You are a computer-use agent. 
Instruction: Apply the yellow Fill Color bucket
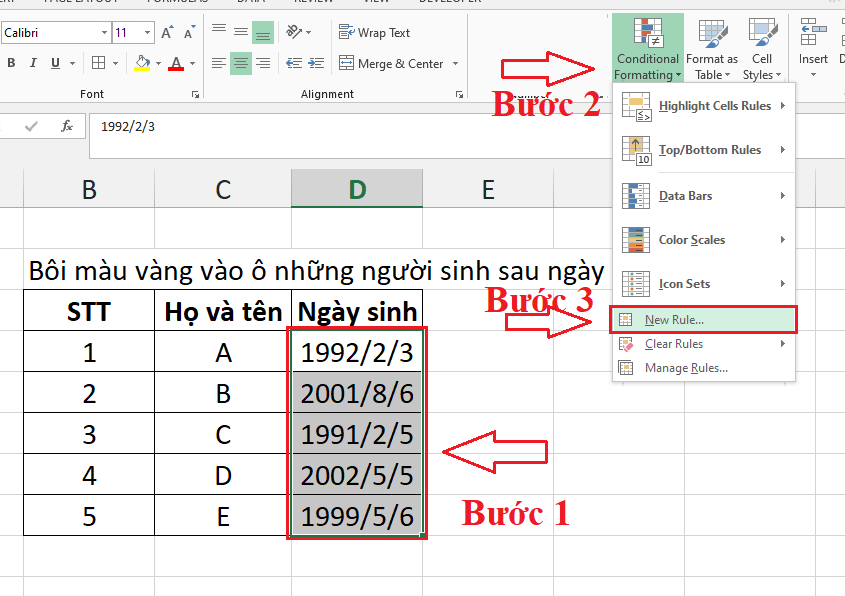tap(142, 63)
